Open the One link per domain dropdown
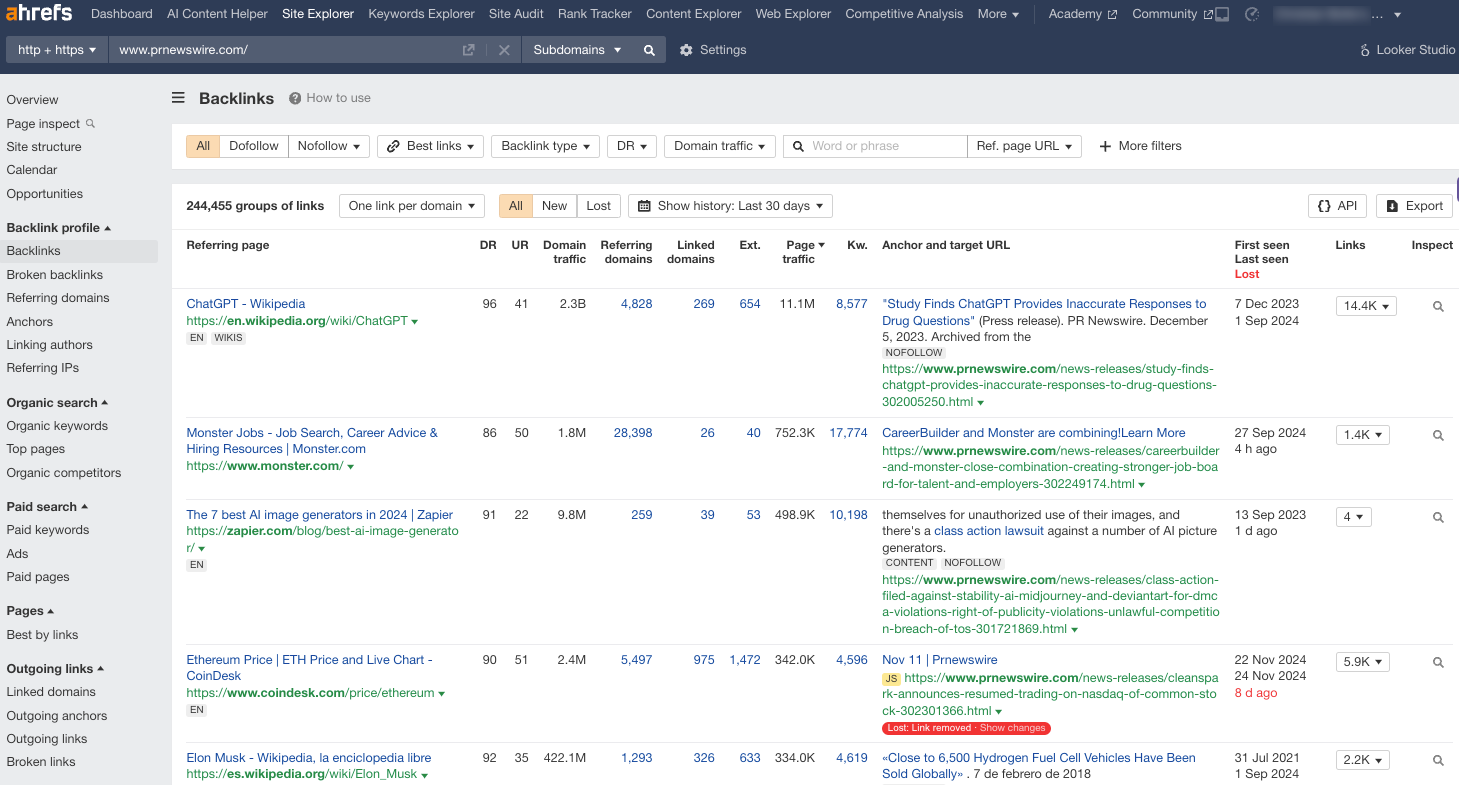Screen dimensions: 1459x785 click(x=412, y=206)
